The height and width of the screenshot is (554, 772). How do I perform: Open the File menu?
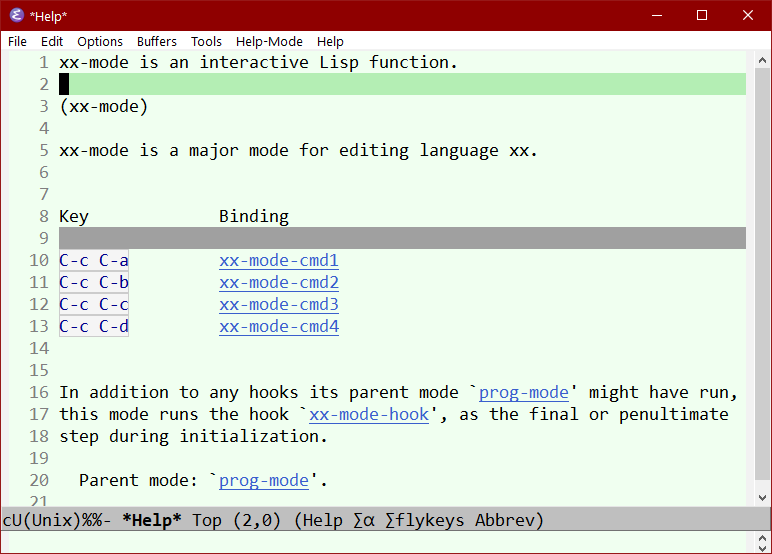click(x=17, y=41)
